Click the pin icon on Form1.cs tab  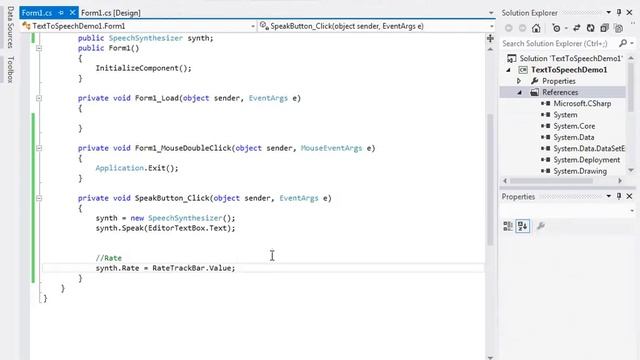pyautogui.click(x=61, y=13)
